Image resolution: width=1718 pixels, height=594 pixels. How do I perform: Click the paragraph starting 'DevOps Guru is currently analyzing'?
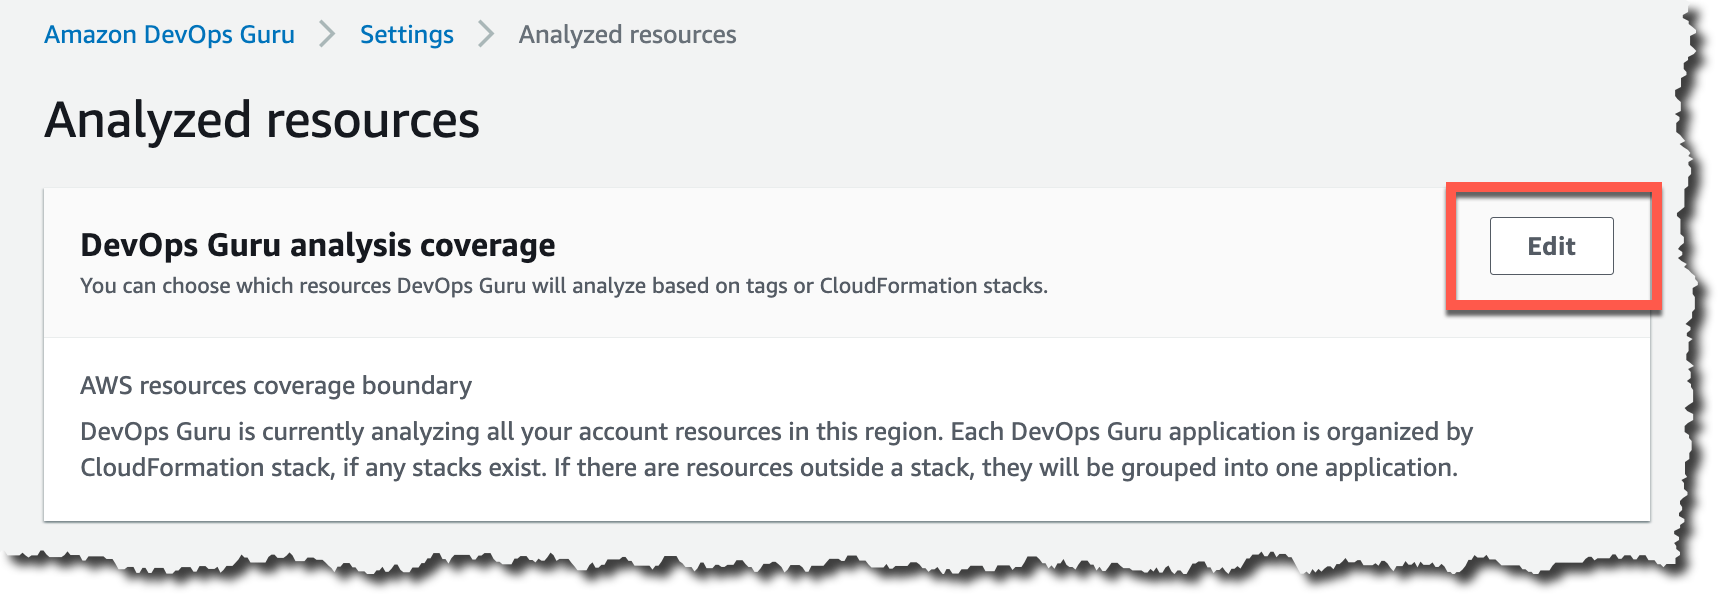777,450
